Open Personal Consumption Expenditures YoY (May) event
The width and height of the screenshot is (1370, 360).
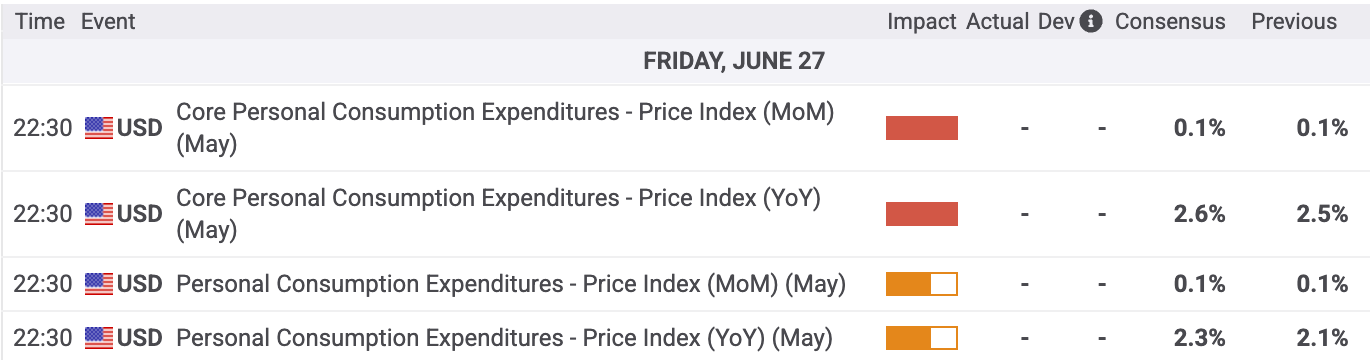[x=504, y=338]
